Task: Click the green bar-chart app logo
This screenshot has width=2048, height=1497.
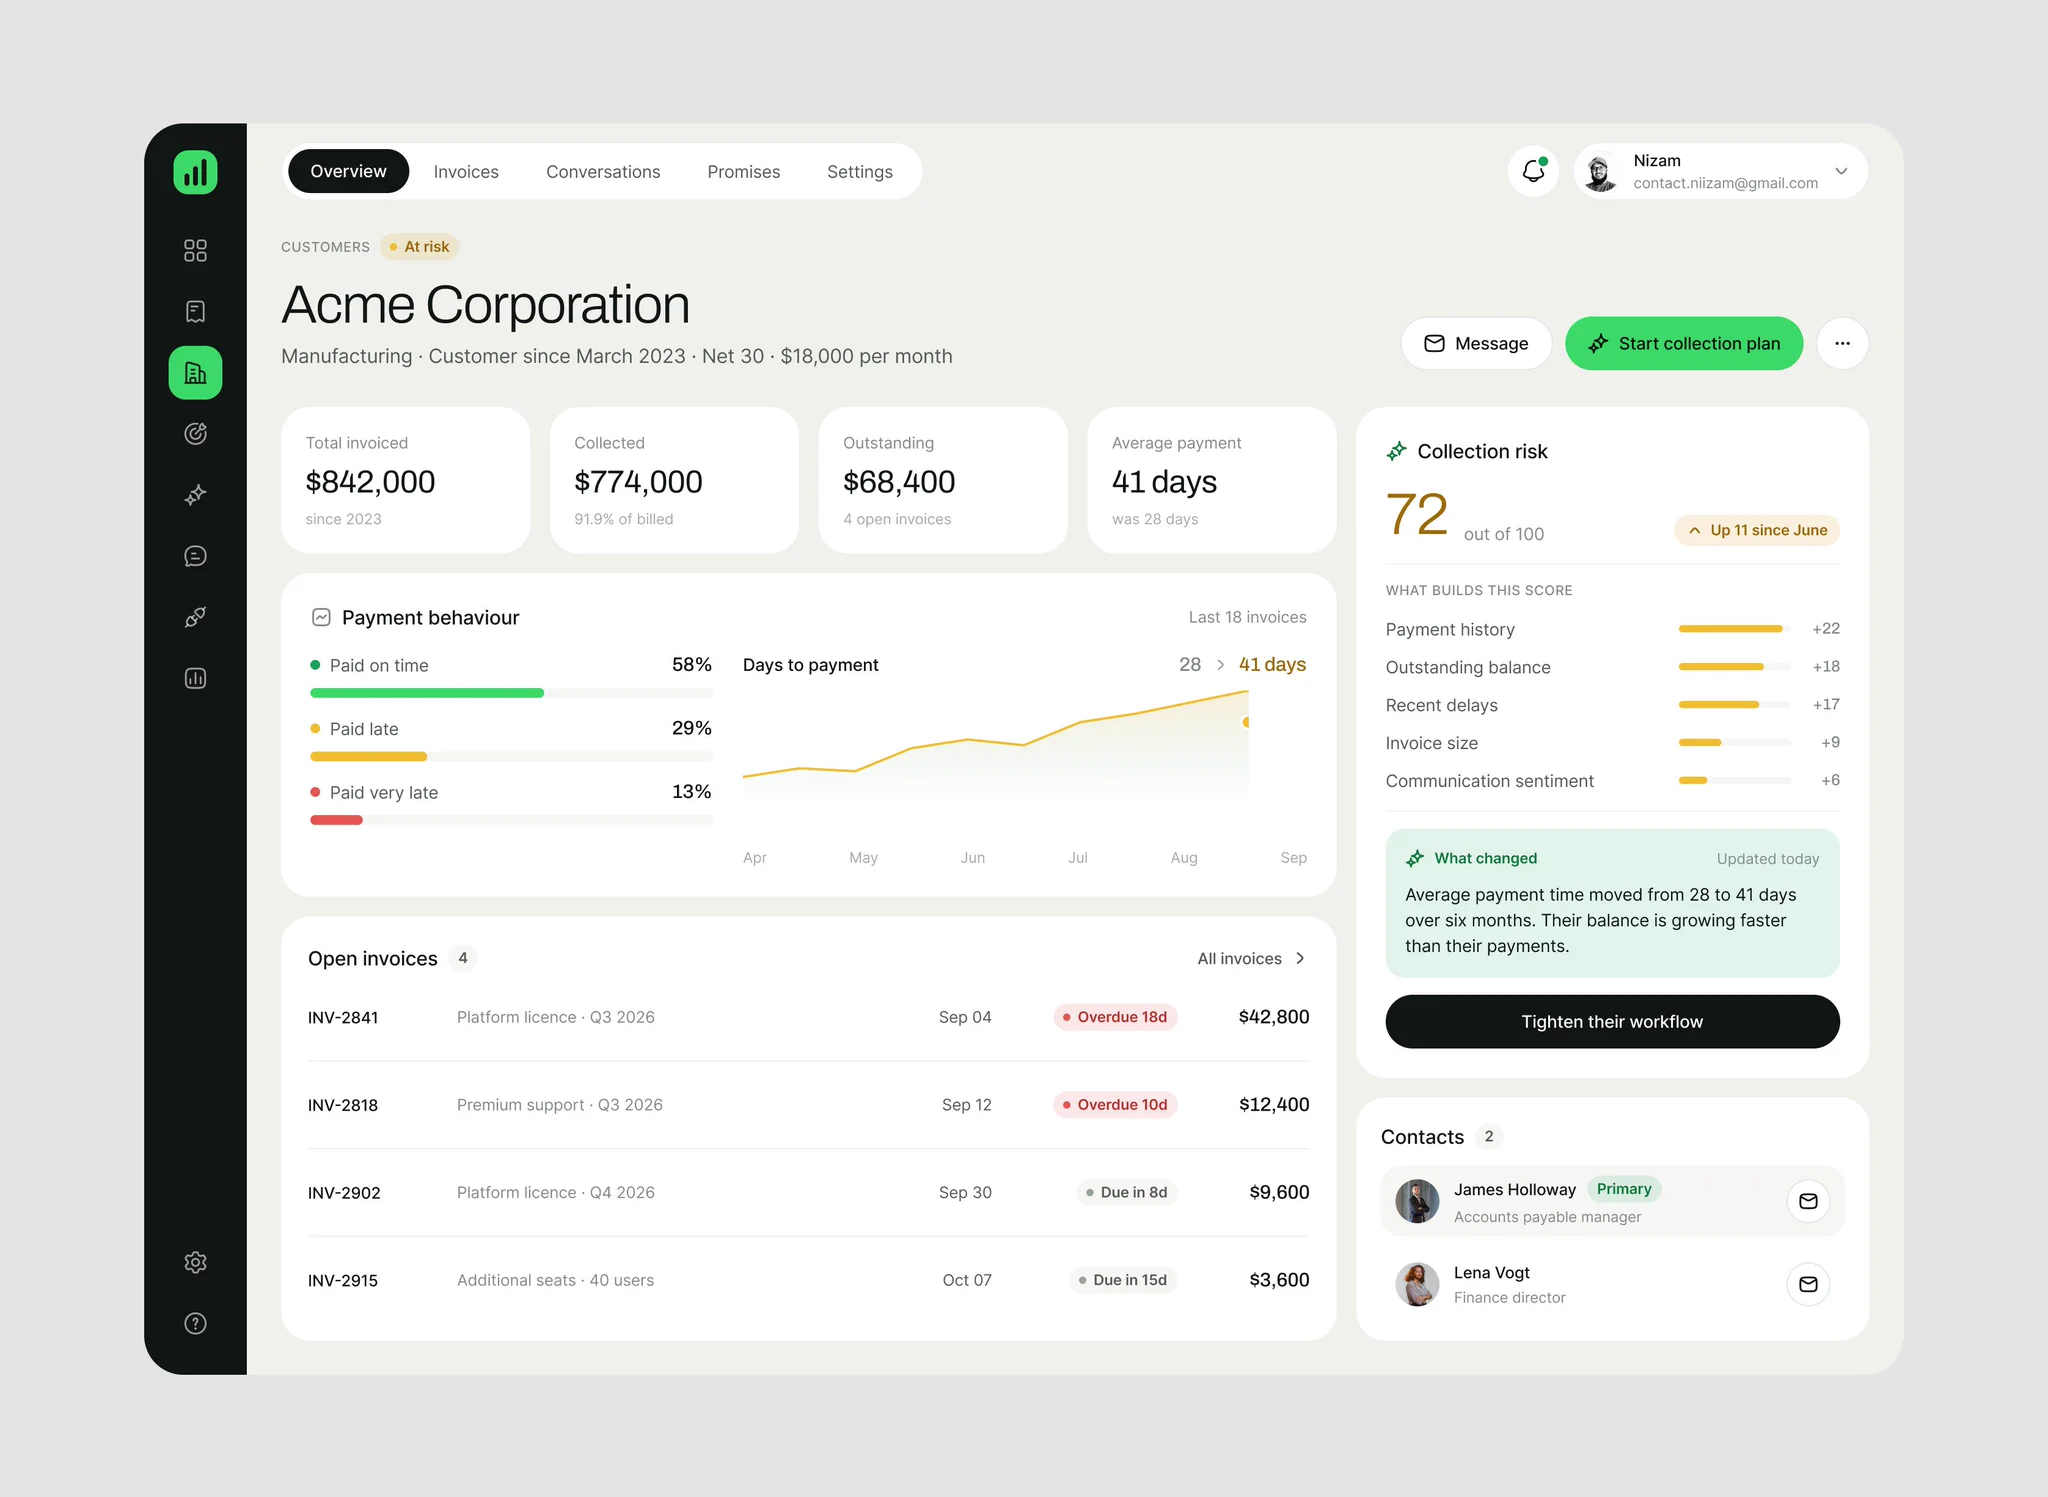Action: [x=195, y=172]
